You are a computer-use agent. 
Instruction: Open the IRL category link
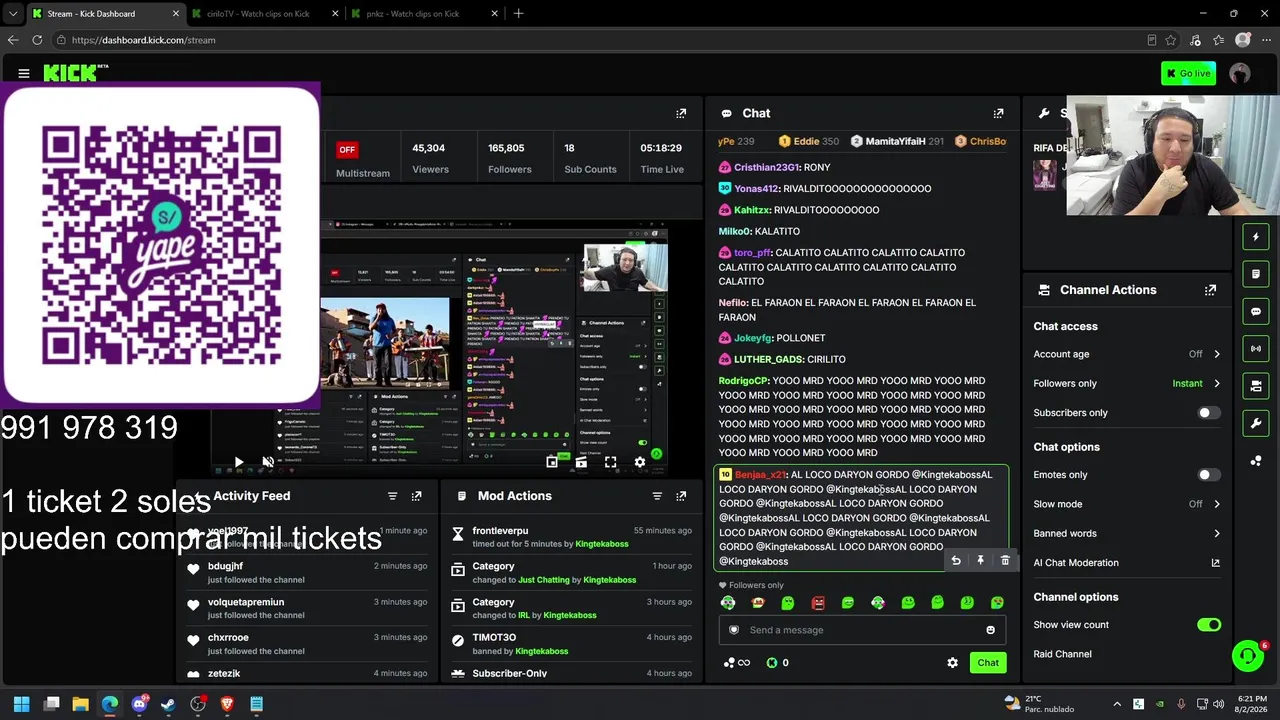pyautogui.click(x=524, y=615)
